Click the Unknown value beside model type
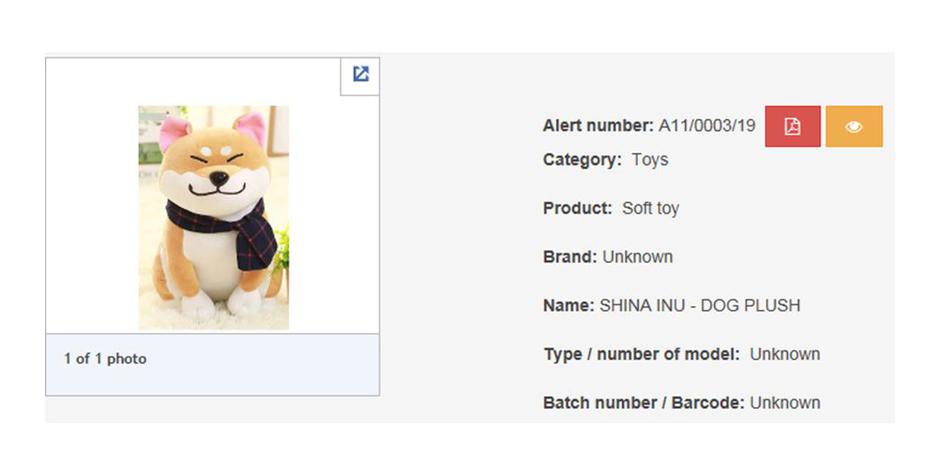Viewport: 940px width, 470px height. pyautogui.click(x=785, y=354)
